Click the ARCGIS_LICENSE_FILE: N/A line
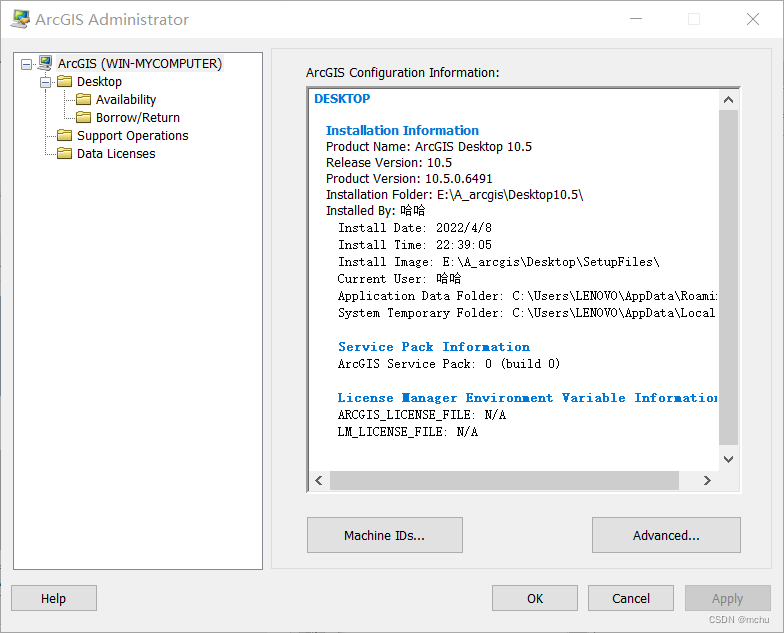This screenshot has height=633, width=784. (422, 415)
